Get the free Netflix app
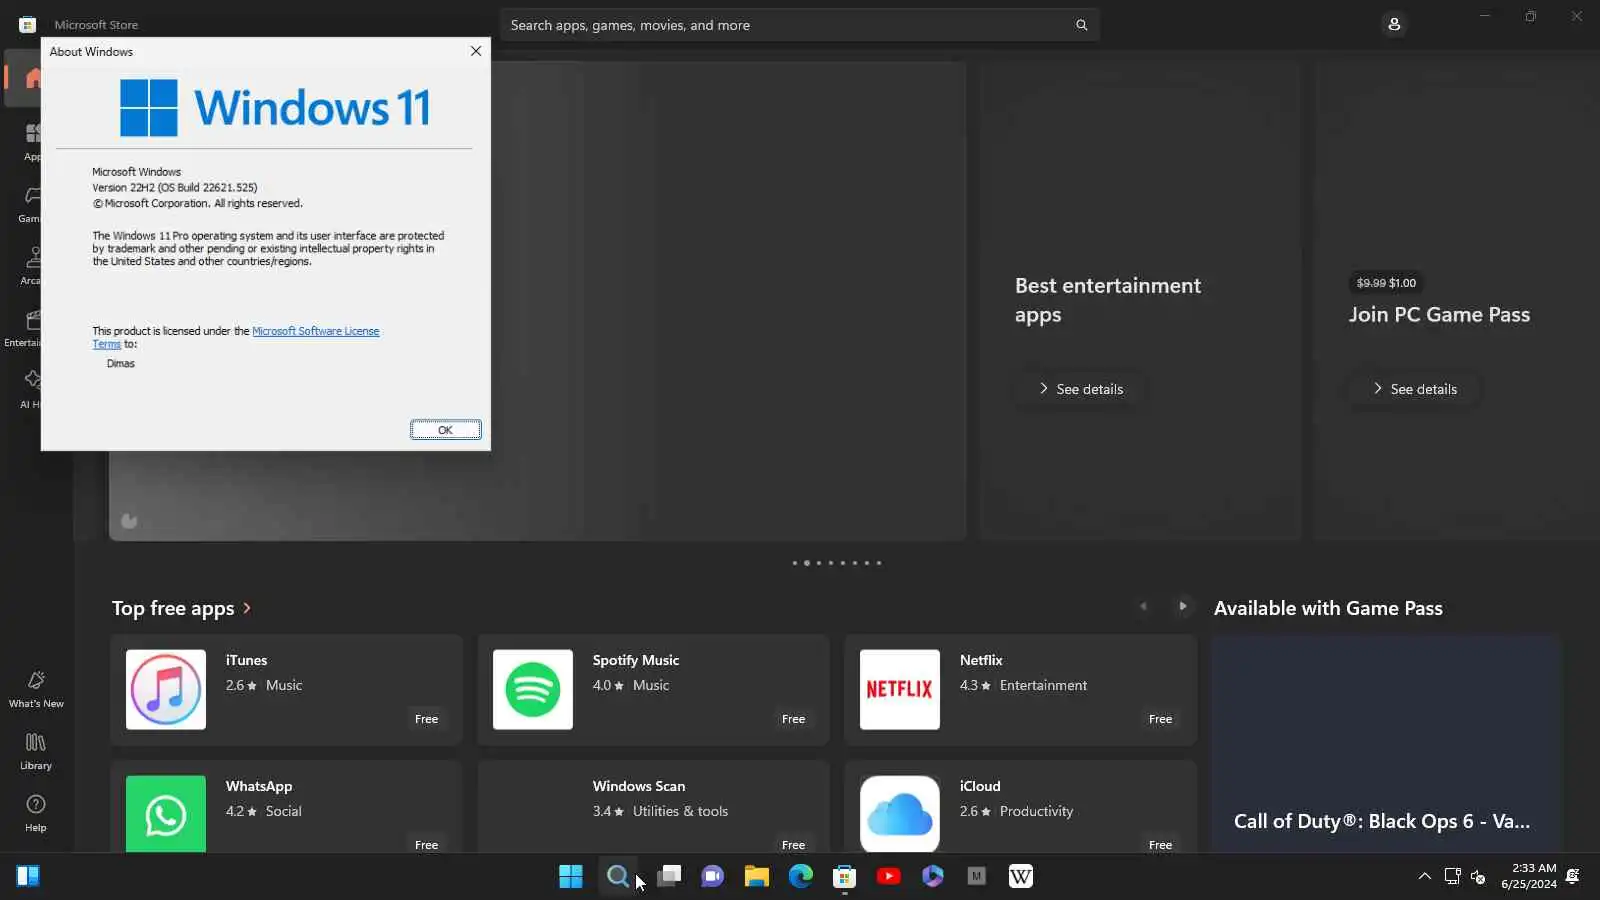Screen dimensions: 1600x900 [x=1160, y=719]
